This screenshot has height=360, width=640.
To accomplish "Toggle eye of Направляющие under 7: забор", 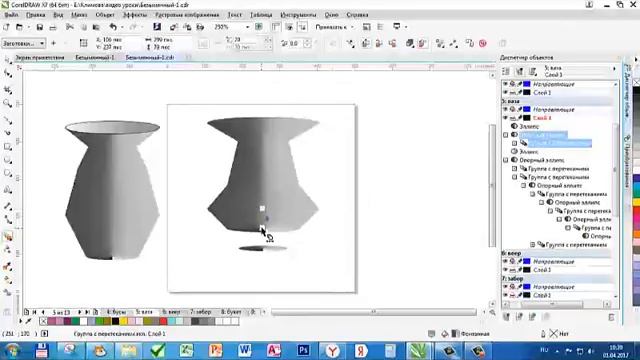I will click(506, 287).
